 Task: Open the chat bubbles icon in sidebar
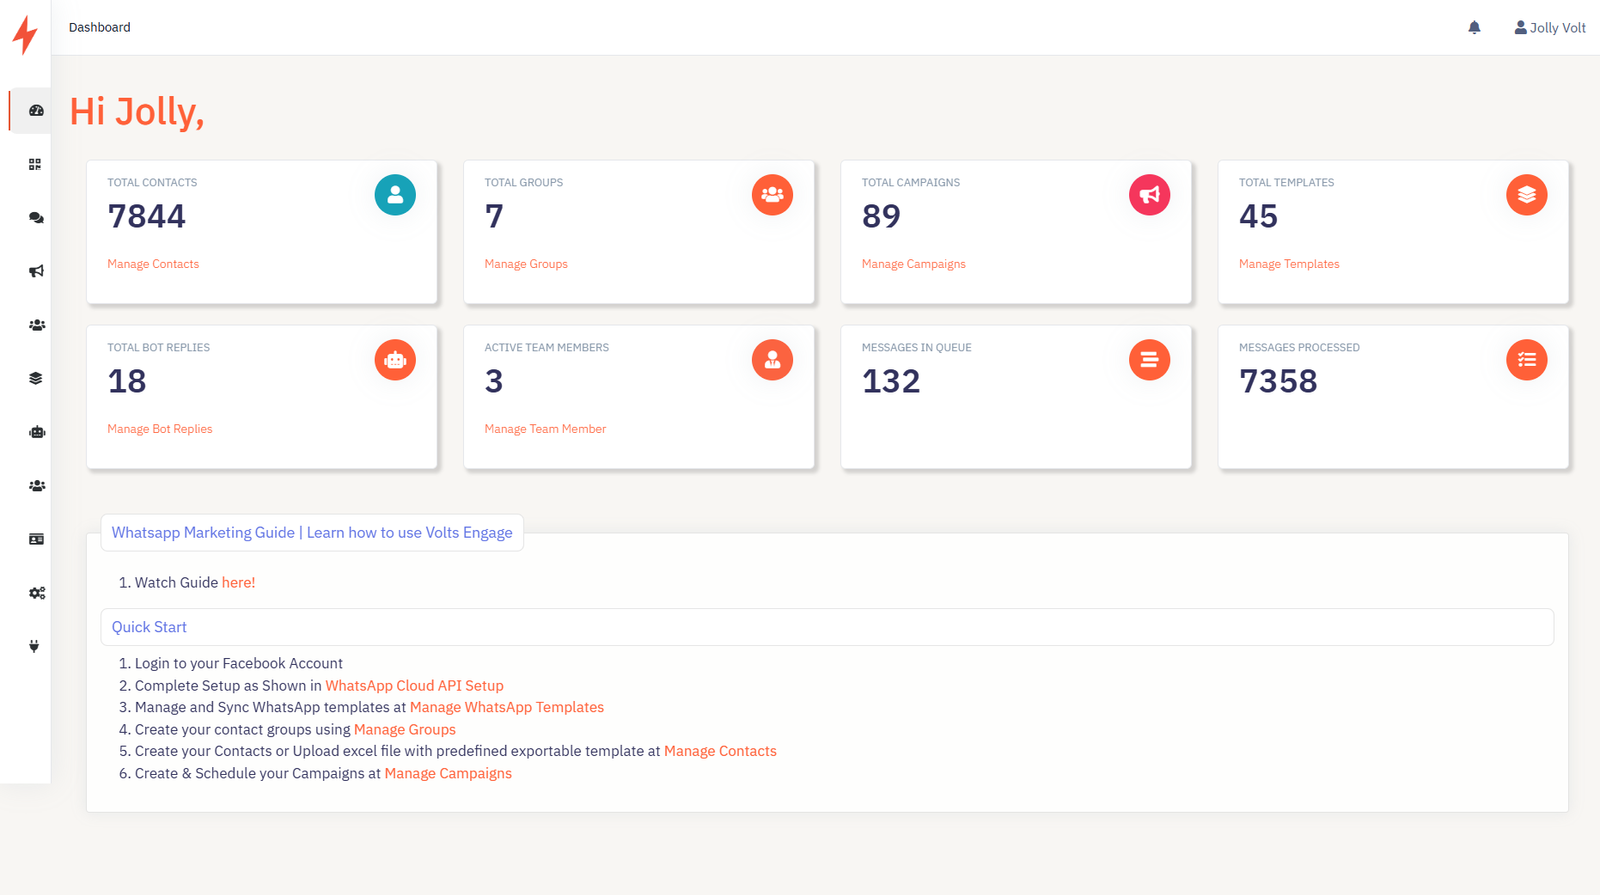(36, 218)
